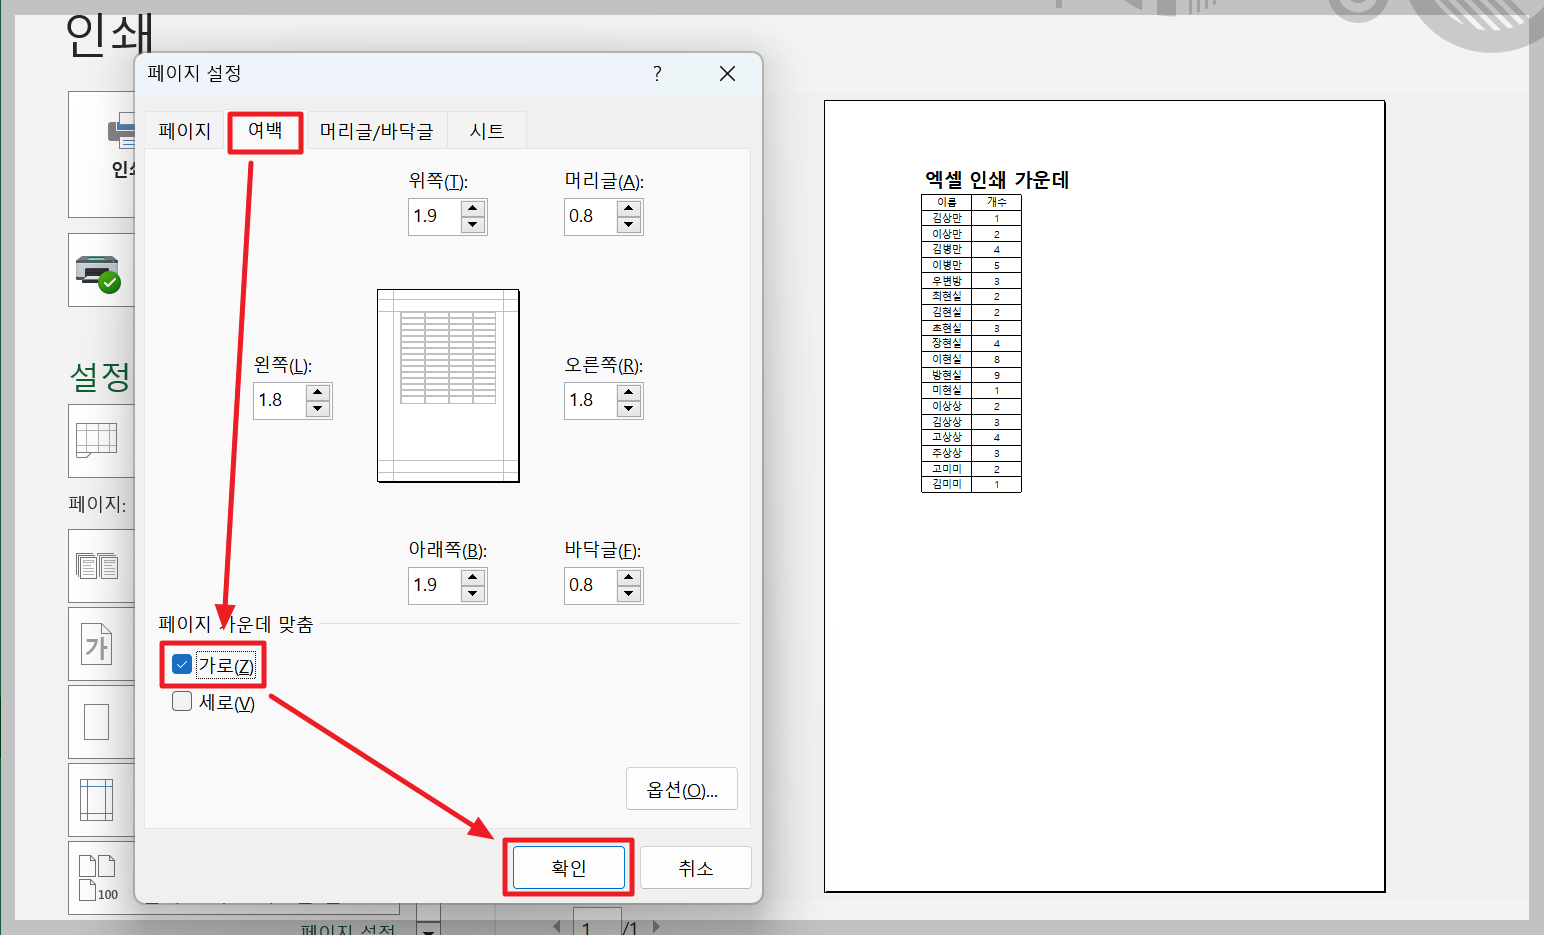Click the 취소 button to cancel
The width and height of the screenshot is (1544, 935).
coord(695,867)
